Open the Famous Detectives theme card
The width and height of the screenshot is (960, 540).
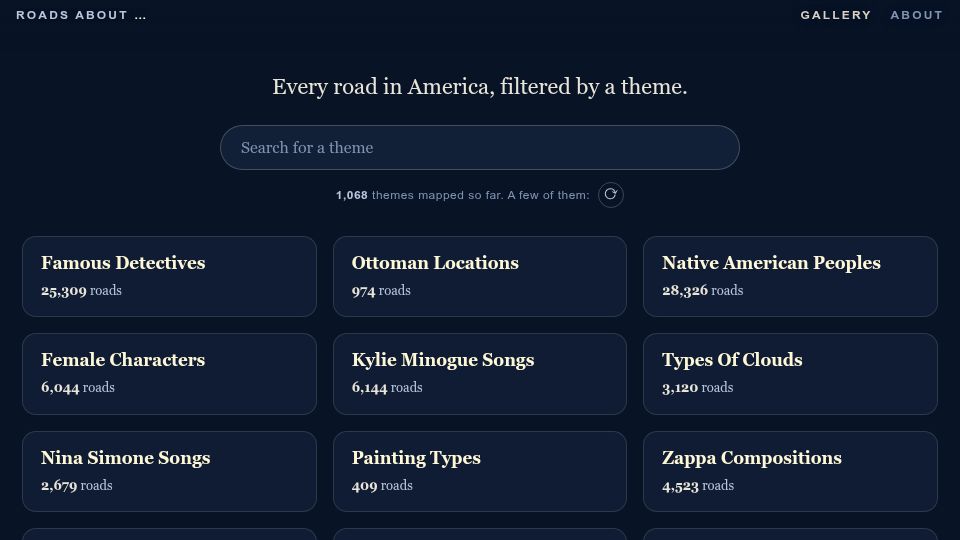170,276
